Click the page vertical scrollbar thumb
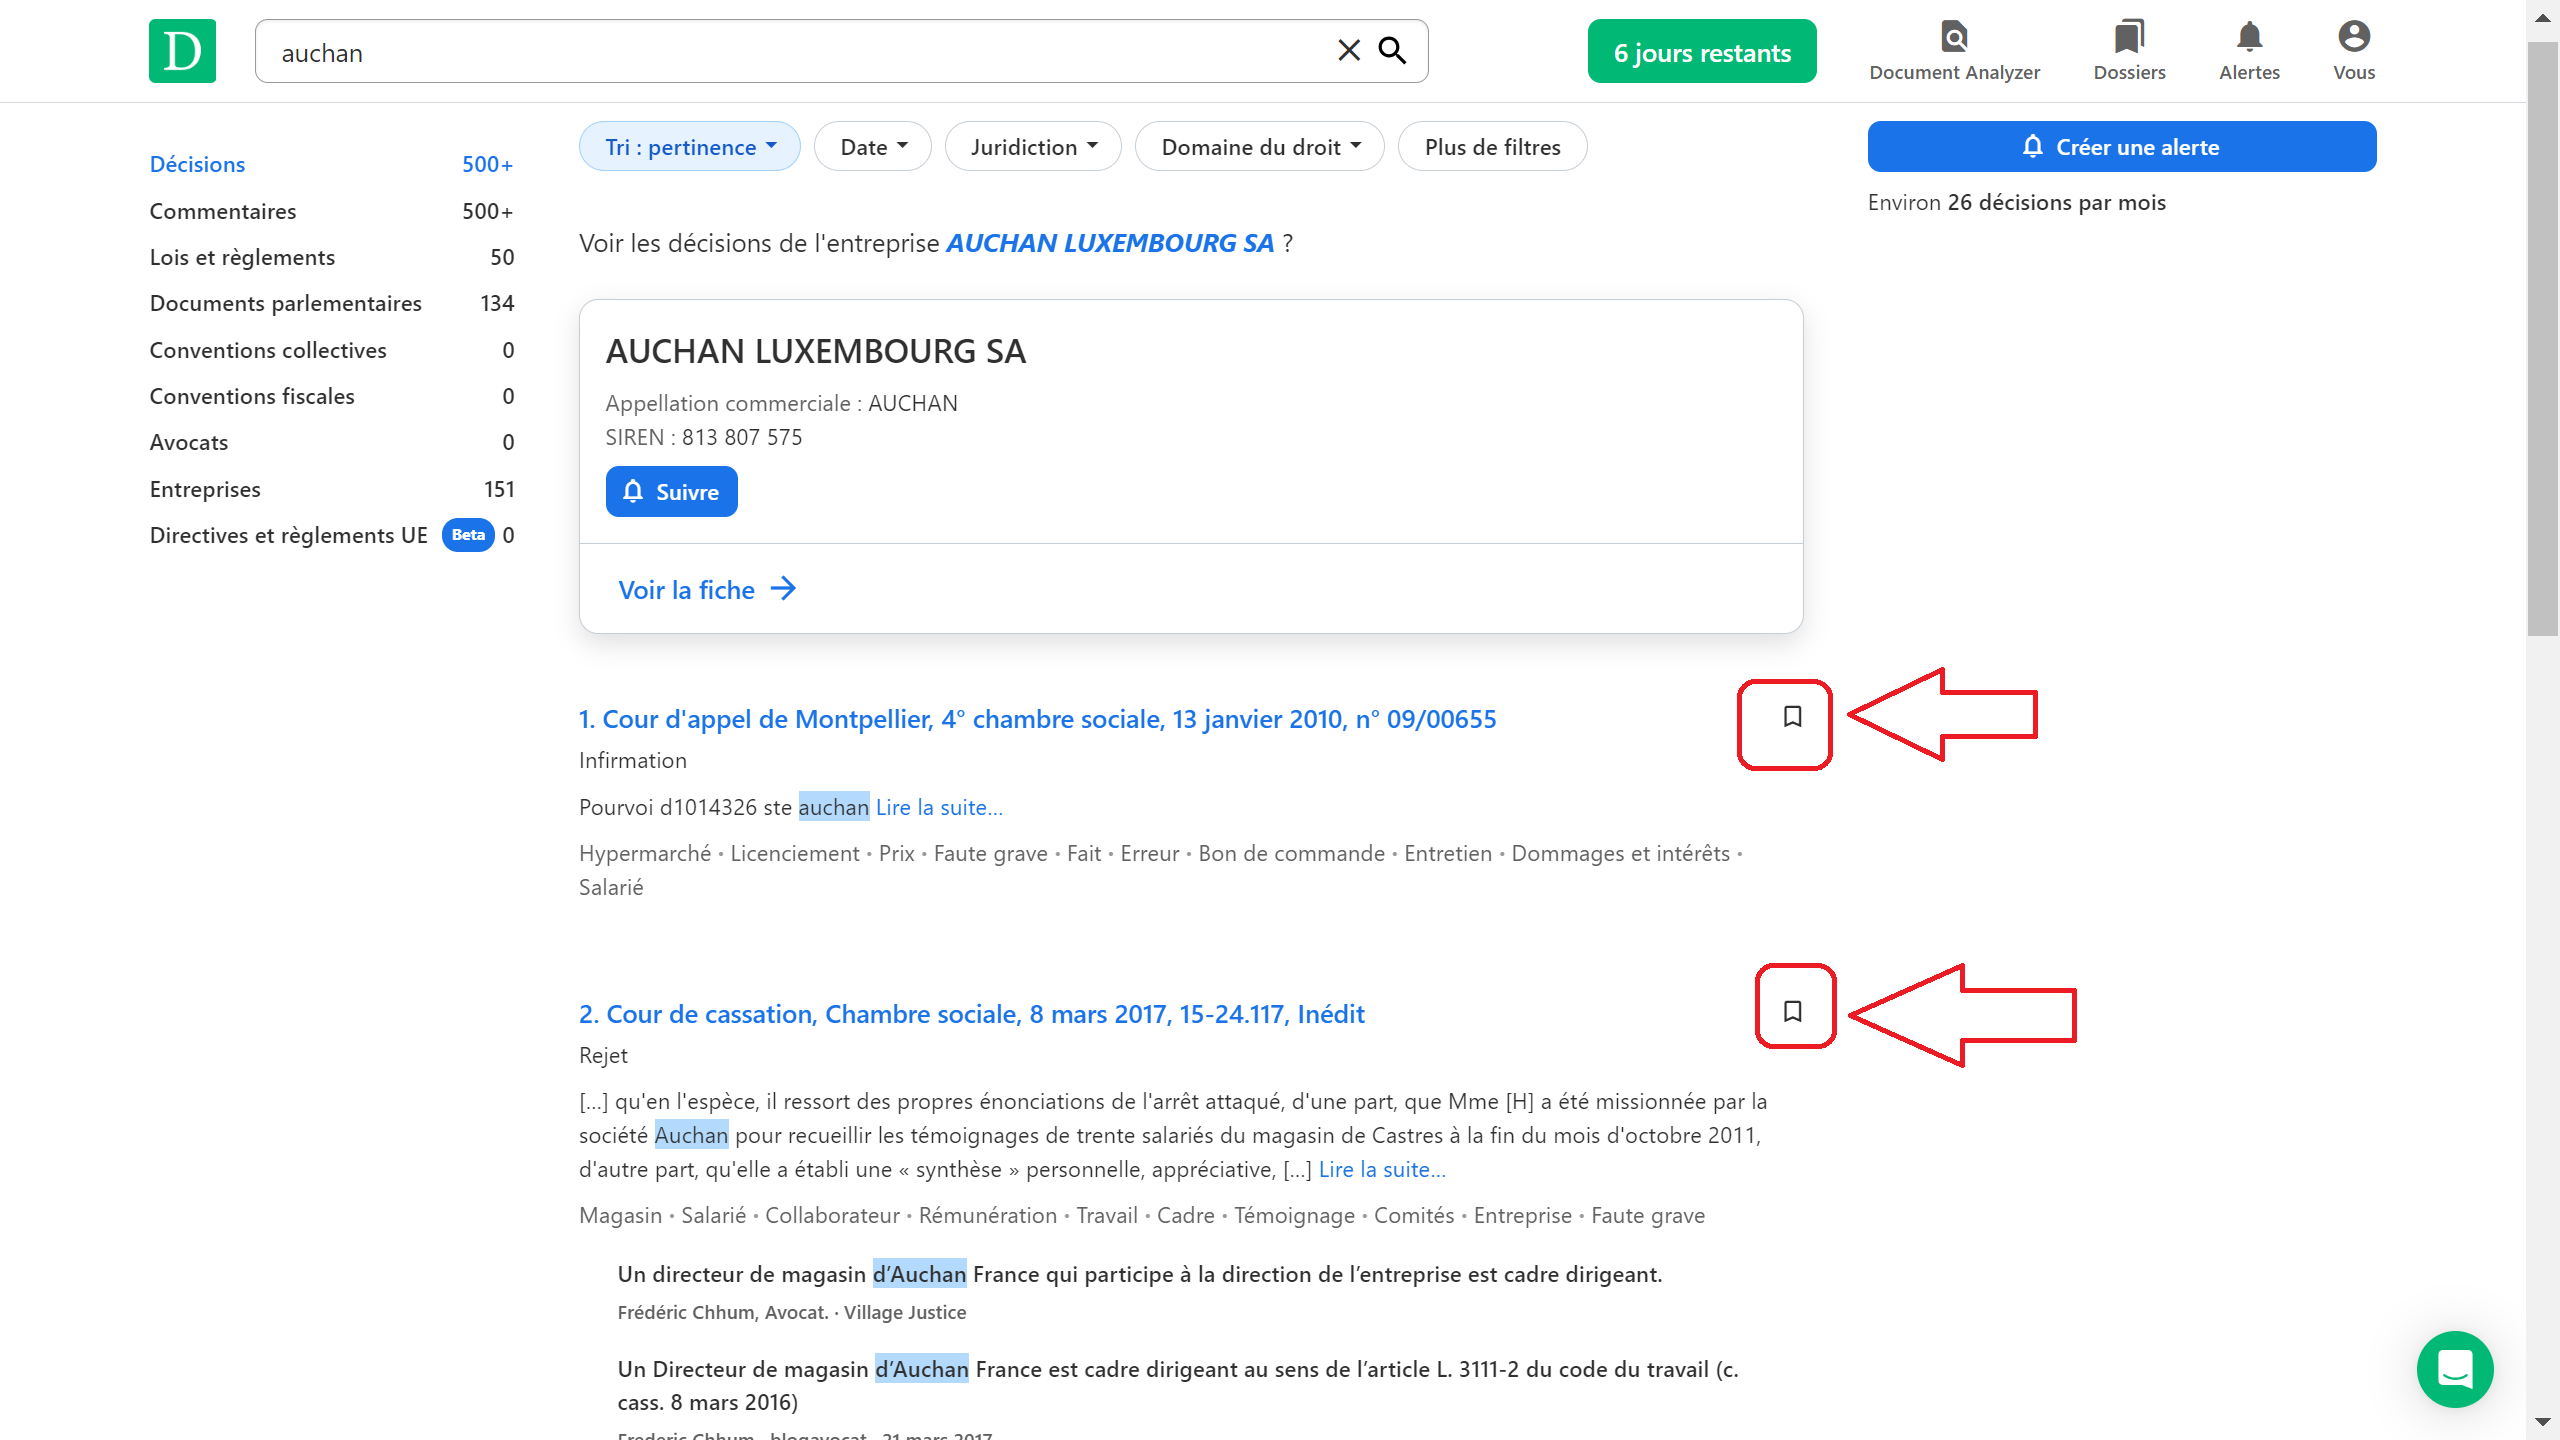Image resolution: width=2560 pixels, height=1440 pixels. coord(2542,338)
